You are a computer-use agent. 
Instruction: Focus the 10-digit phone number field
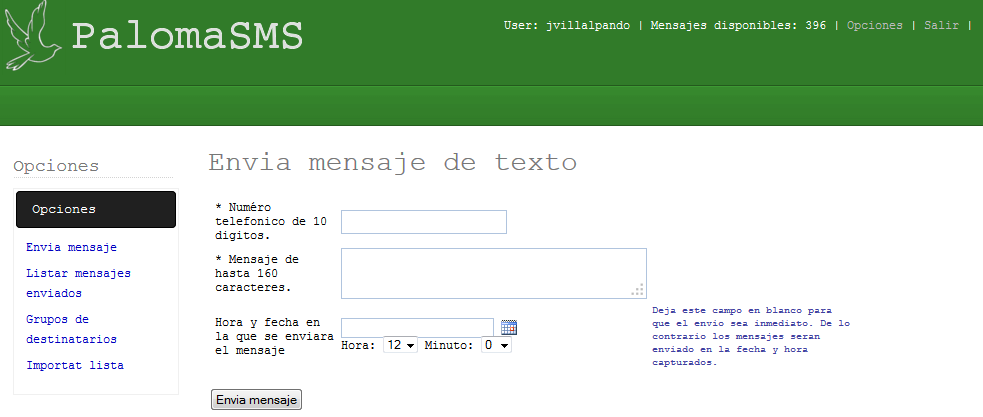coord(424,222)
